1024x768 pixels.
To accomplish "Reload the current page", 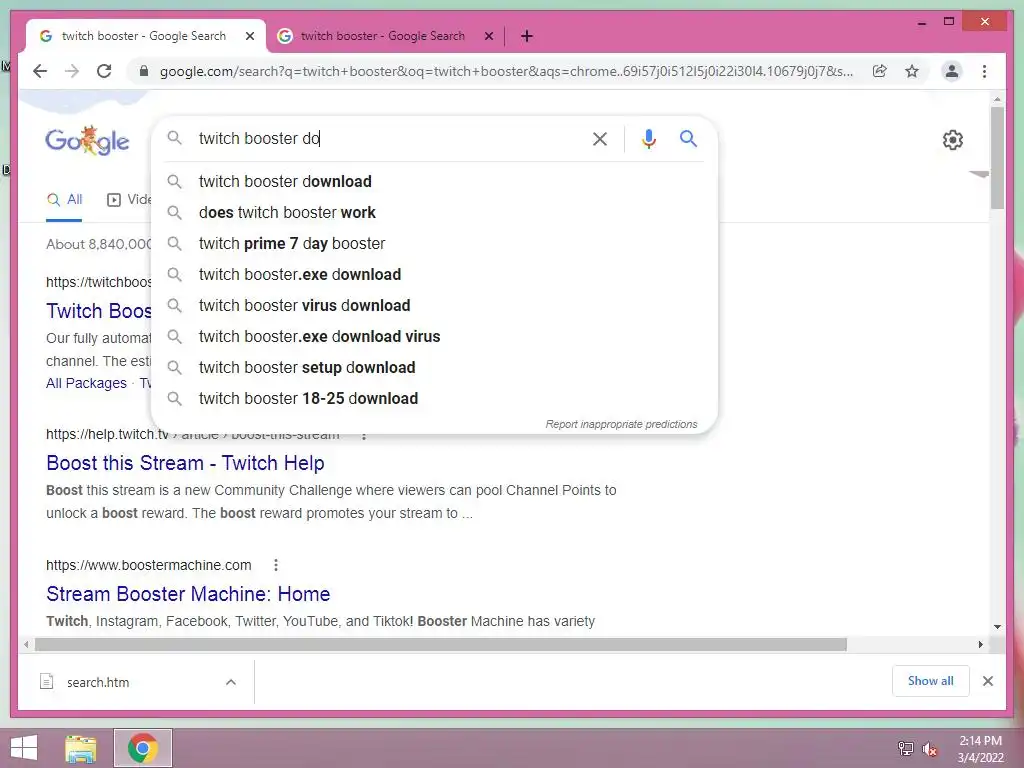I will 104,71.
